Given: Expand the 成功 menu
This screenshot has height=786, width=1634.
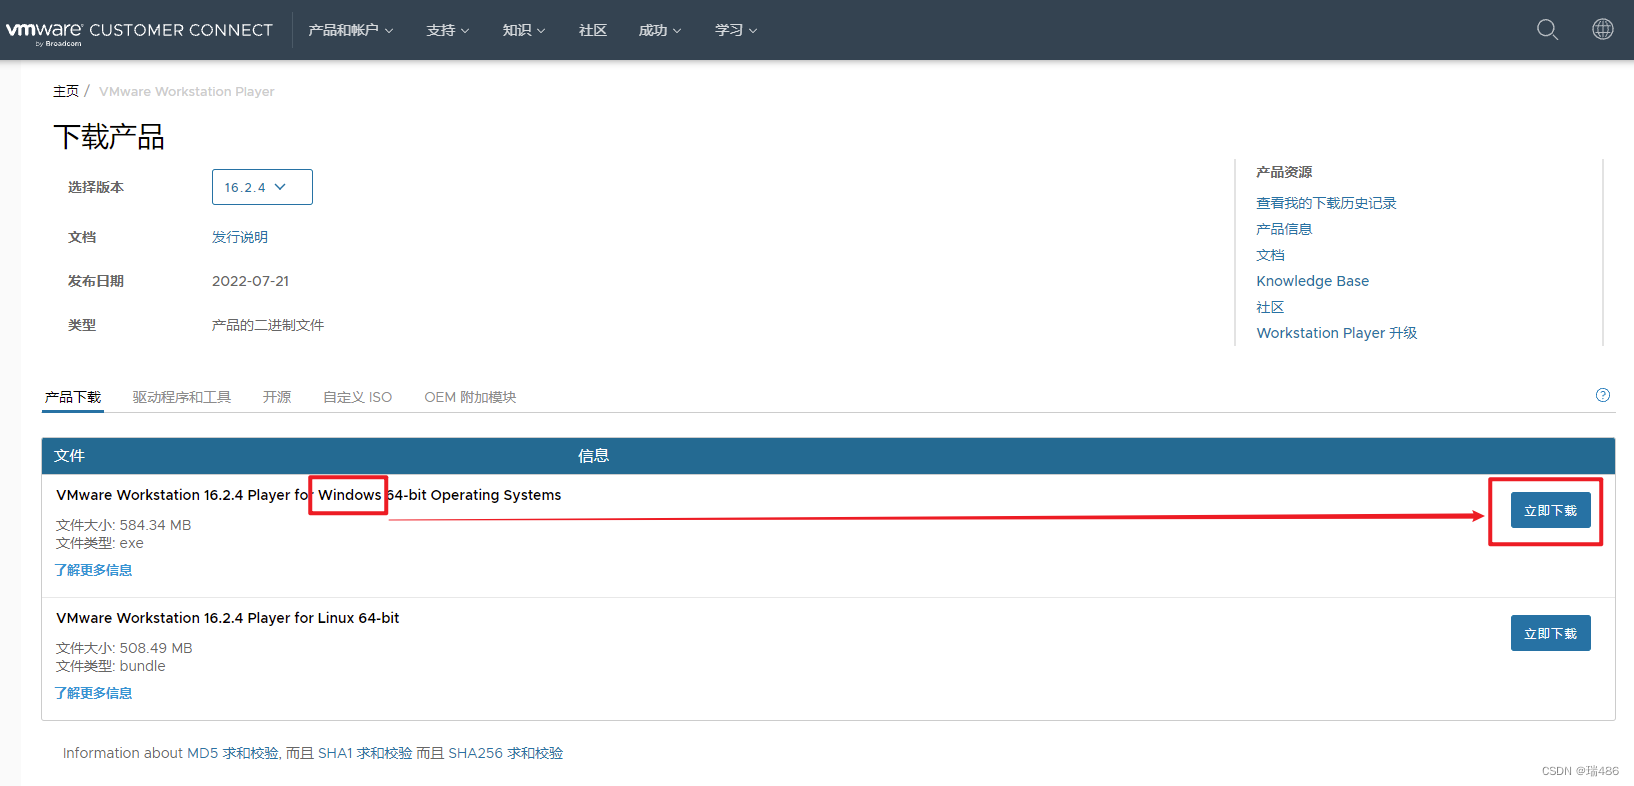Looking at the screenshot, I should pyautogui.click(x=660, y=30).
